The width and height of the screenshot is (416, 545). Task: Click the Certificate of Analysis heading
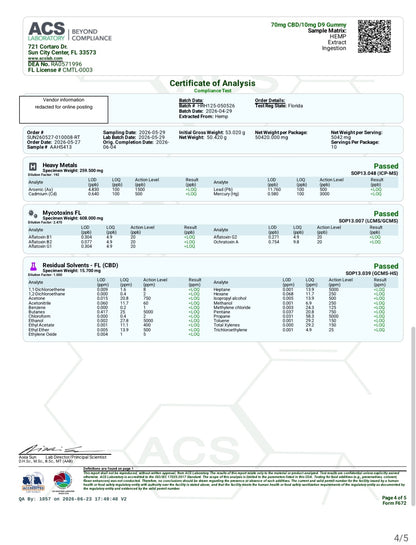[212, 83]
